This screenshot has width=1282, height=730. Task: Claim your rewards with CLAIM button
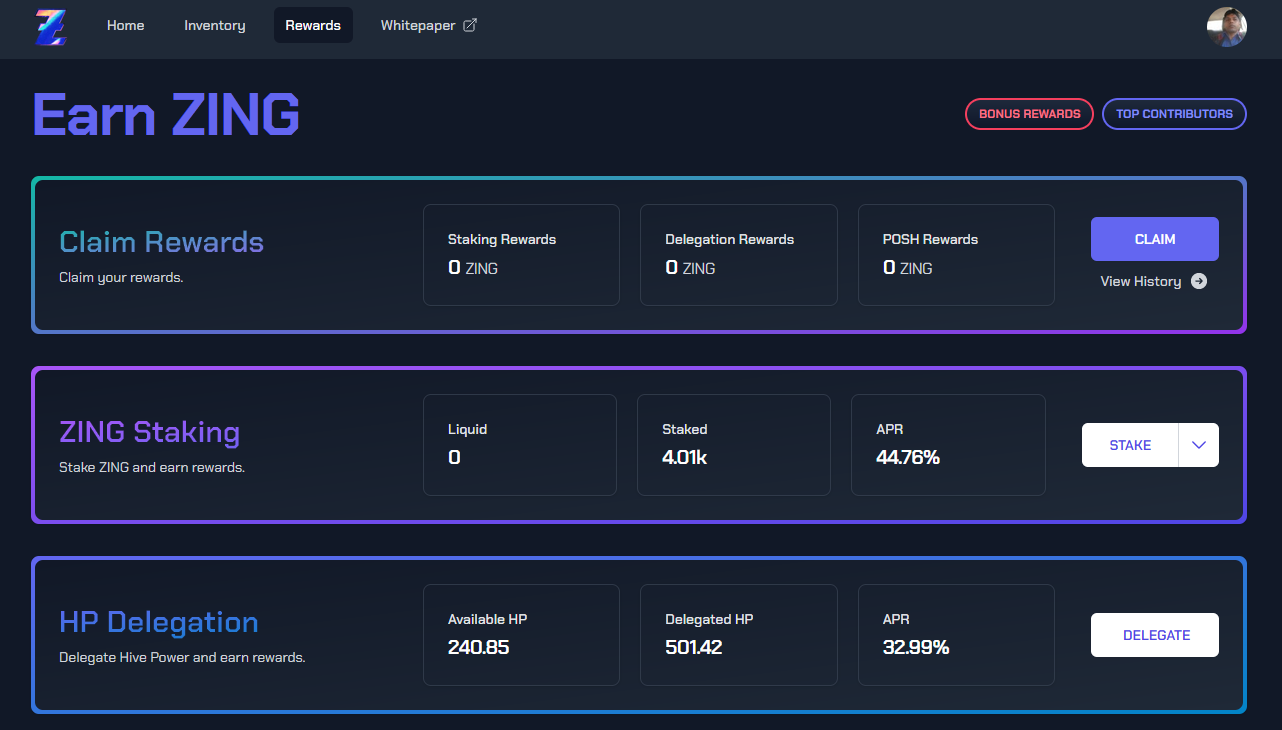[1155, 239]
